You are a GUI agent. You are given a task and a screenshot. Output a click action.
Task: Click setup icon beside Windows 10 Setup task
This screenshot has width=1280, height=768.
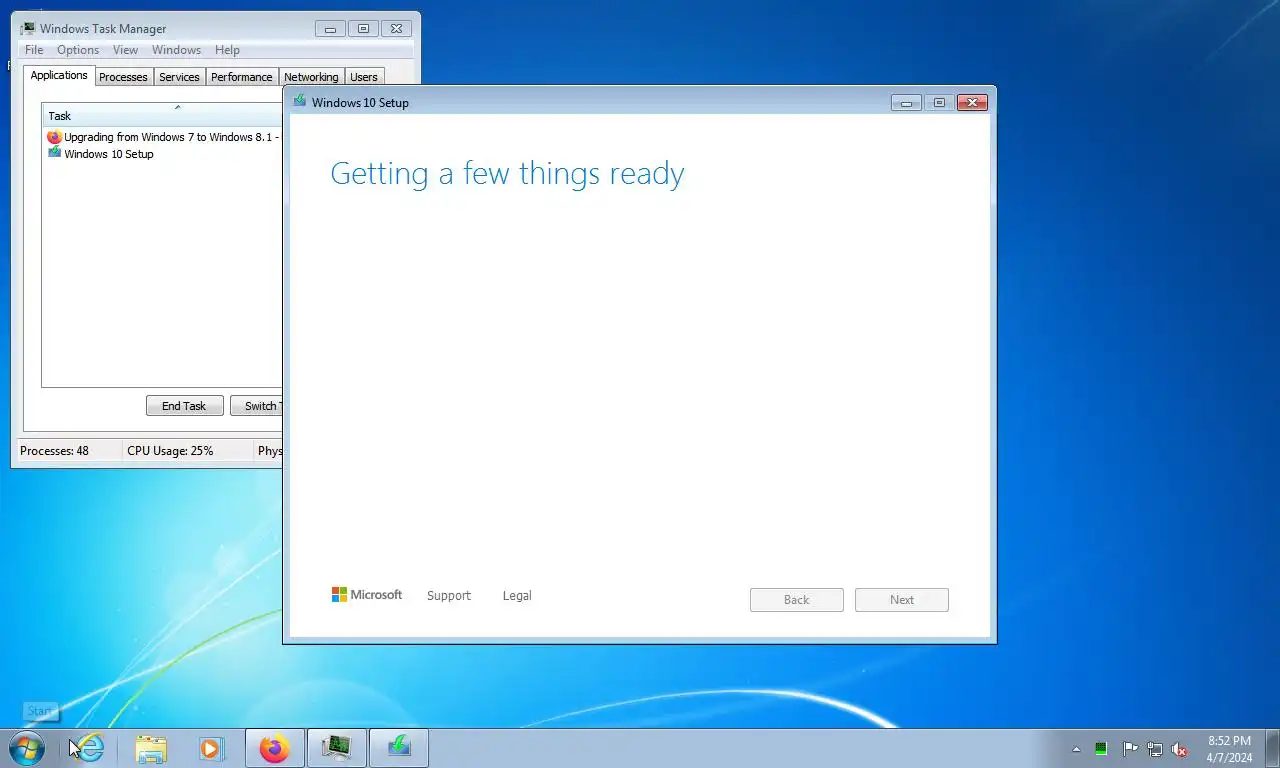click(54, 153)
